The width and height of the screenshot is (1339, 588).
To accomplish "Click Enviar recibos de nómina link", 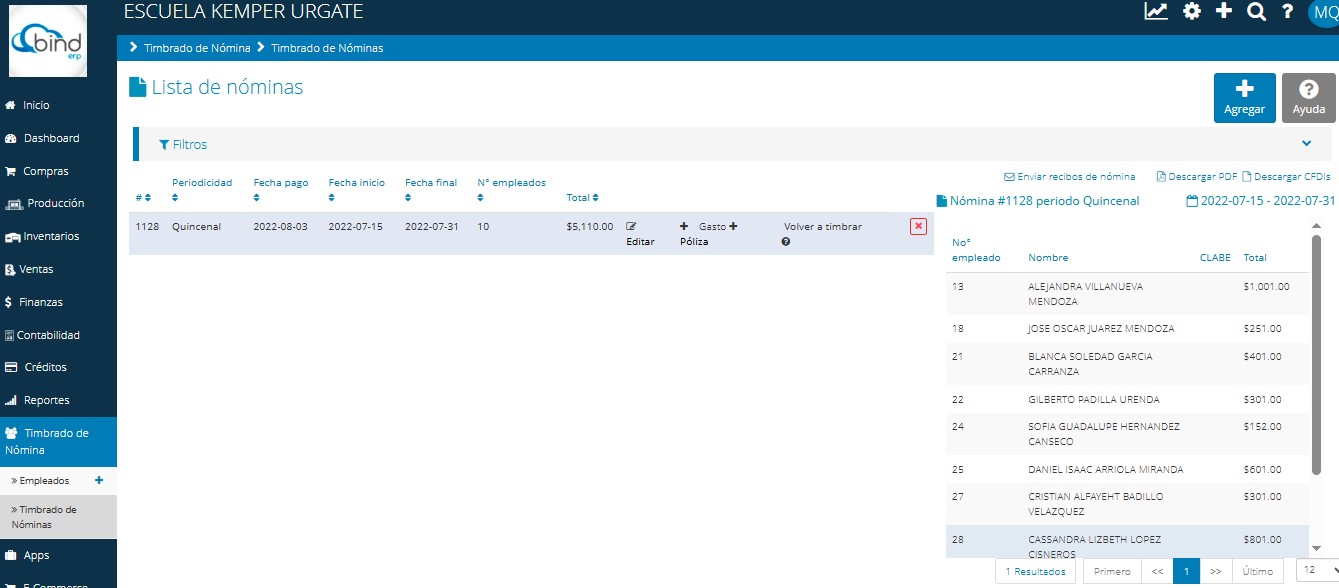I will click(1069, 177).
